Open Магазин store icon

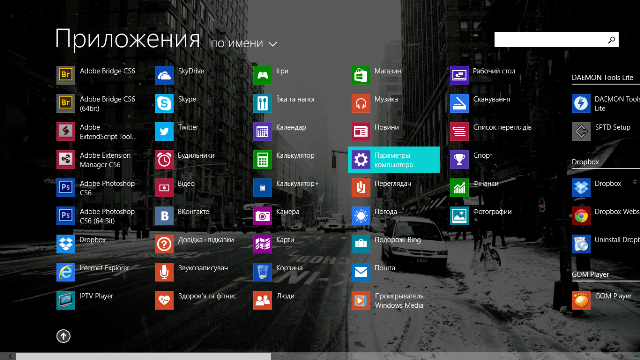(x=361, y=75)
